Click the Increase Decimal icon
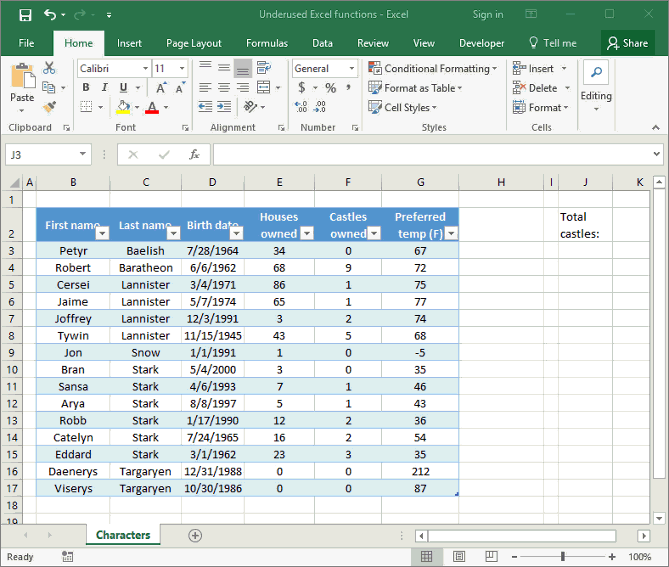The image size is (669, 567). point(301,107)
